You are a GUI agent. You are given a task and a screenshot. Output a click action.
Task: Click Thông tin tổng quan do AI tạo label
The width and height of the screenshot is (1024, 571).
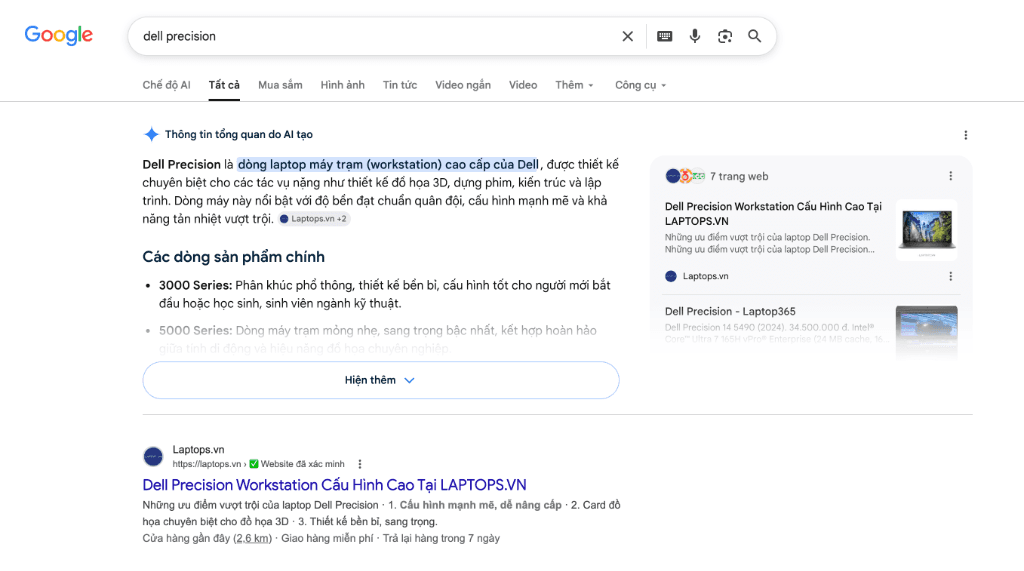coord(238,135)
